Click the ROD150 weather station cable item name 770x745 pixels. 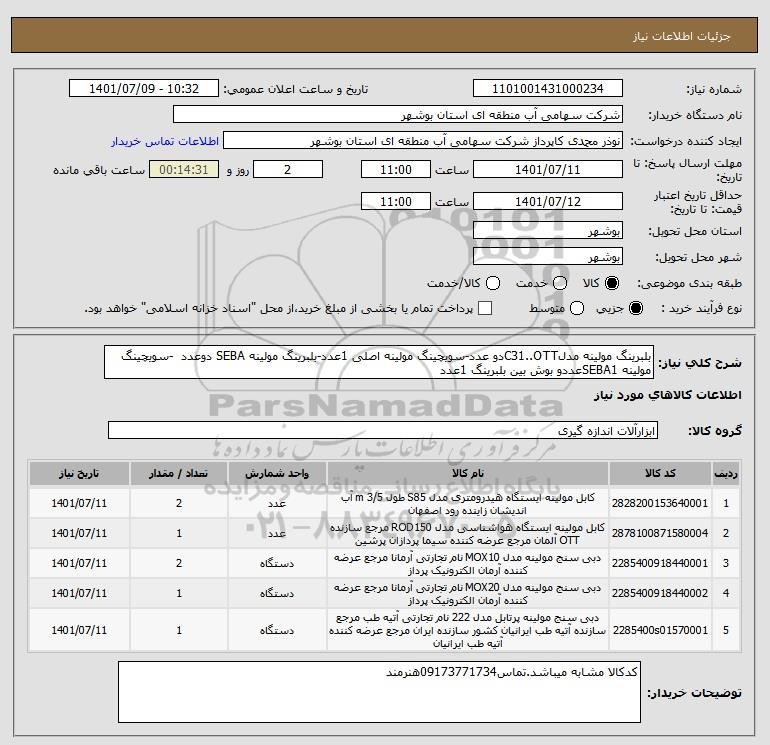(x=468, y=534)
